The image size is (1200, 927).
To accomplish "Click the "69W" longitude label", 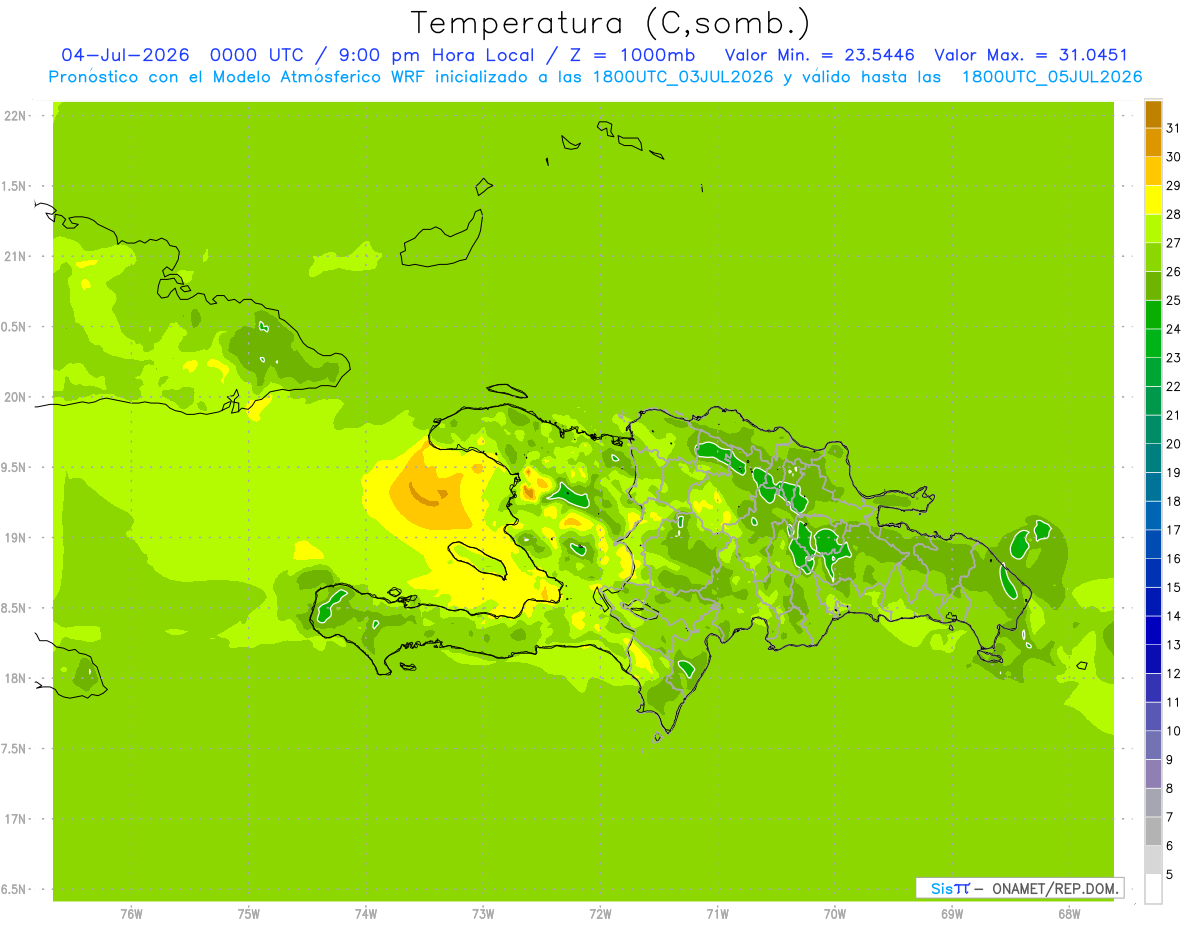I will (x=952, y=914).
